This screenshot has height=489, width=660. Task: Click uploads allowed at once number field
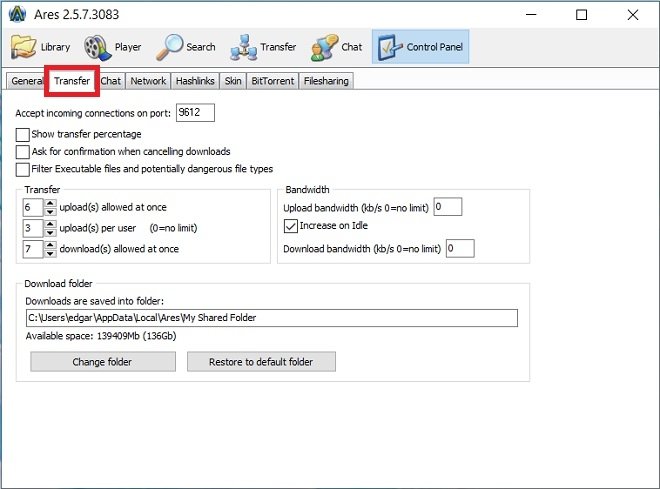click(x=33, y=207)
